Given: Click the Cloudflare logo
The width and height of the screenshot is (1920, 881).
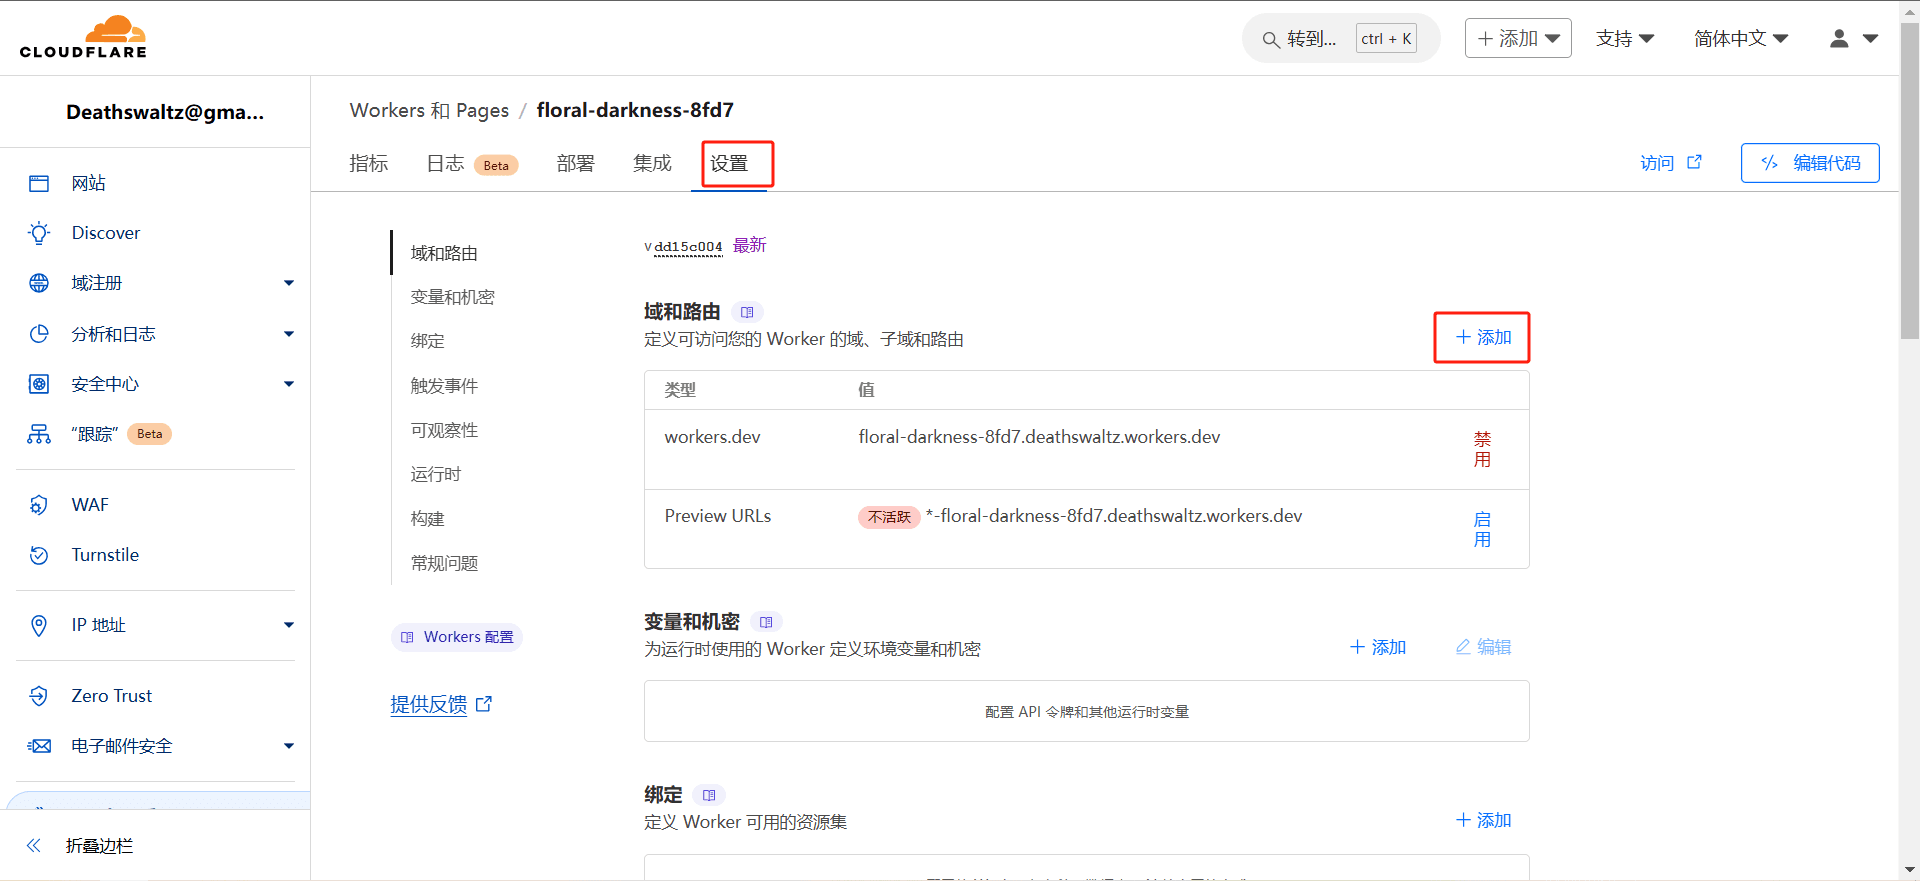Looking at the screenshot, I should 83,38.
